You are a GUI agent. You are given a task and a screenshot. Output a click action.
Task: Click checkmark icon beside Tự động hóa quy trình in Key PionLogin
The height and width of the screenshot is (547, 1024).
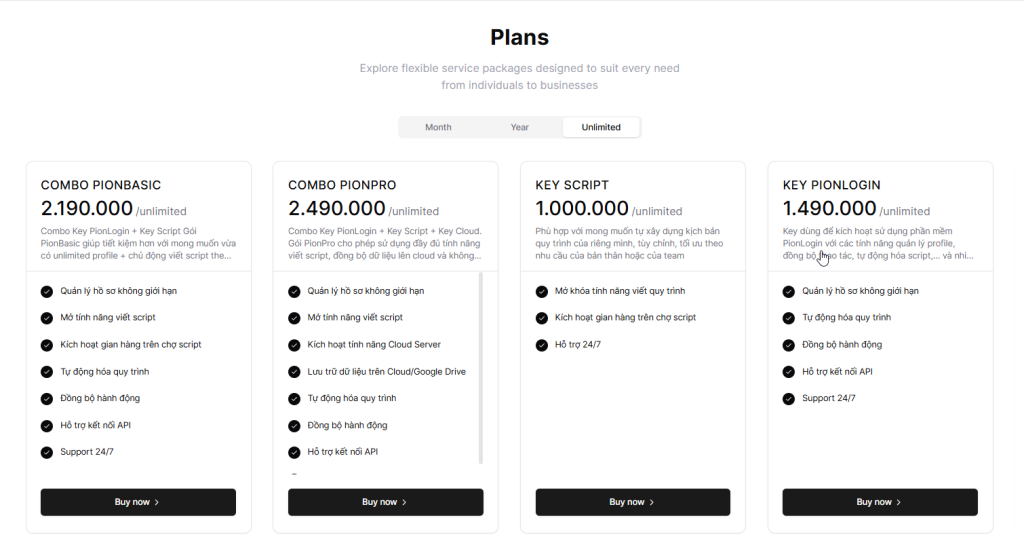[789, 318]
